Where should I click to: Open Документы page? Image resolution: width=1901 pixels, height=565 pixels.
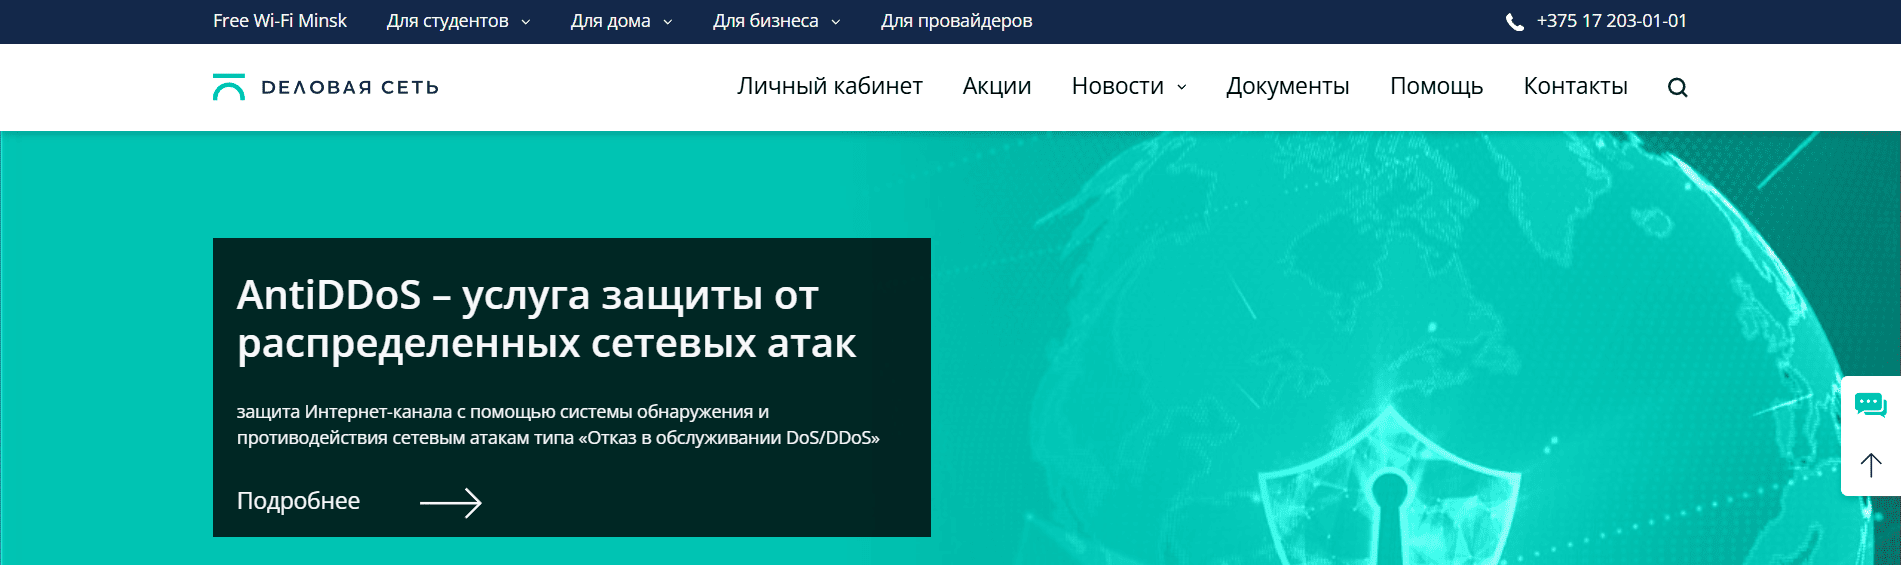tap(1288, 86)
